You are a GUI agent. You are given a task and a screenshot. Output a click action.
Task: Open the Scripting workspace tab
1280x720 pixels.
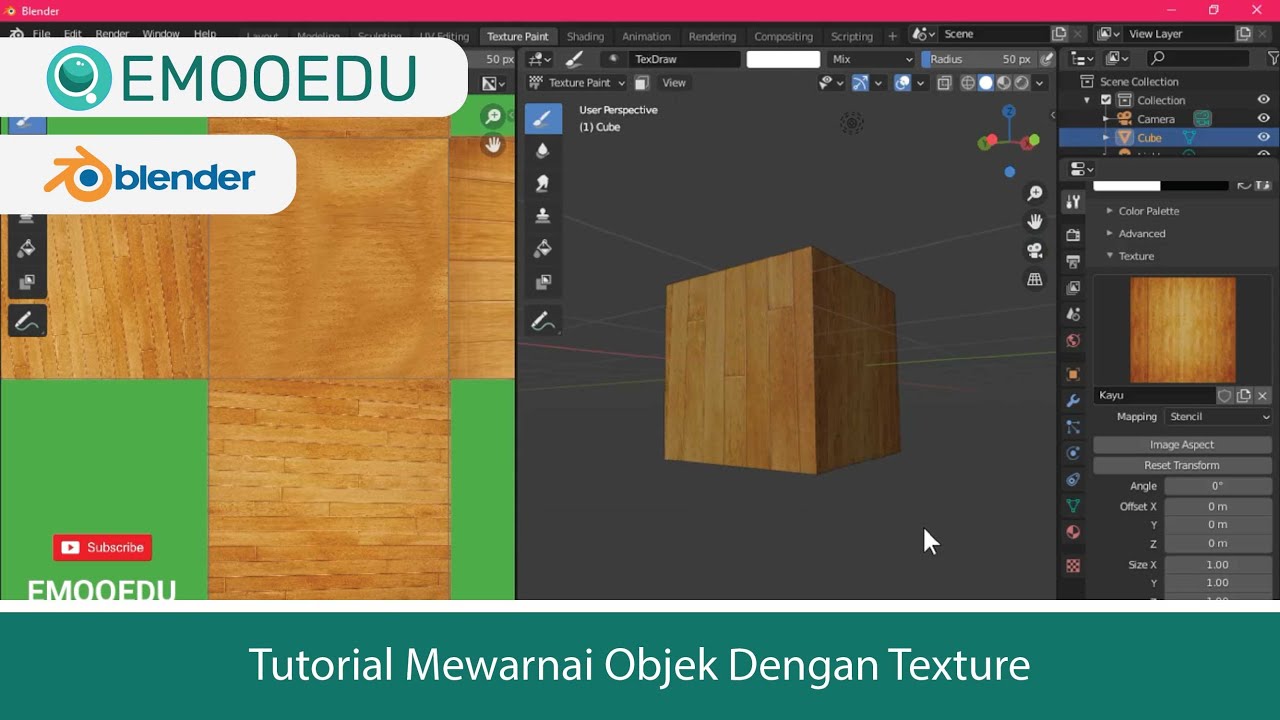click(852, 36)
